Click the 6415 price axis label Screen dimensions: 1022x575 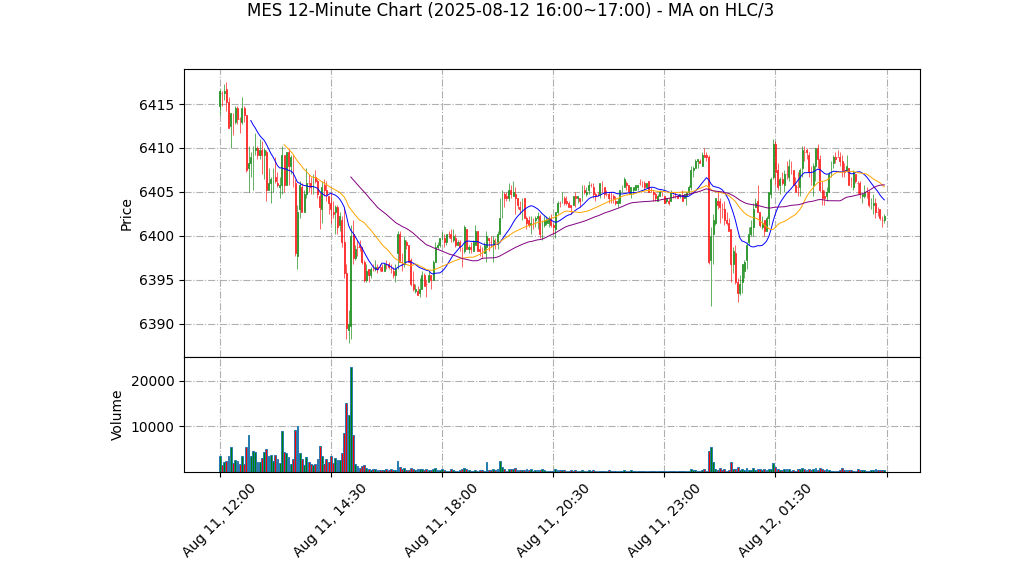pyautogui.click(x=156, y=105)
